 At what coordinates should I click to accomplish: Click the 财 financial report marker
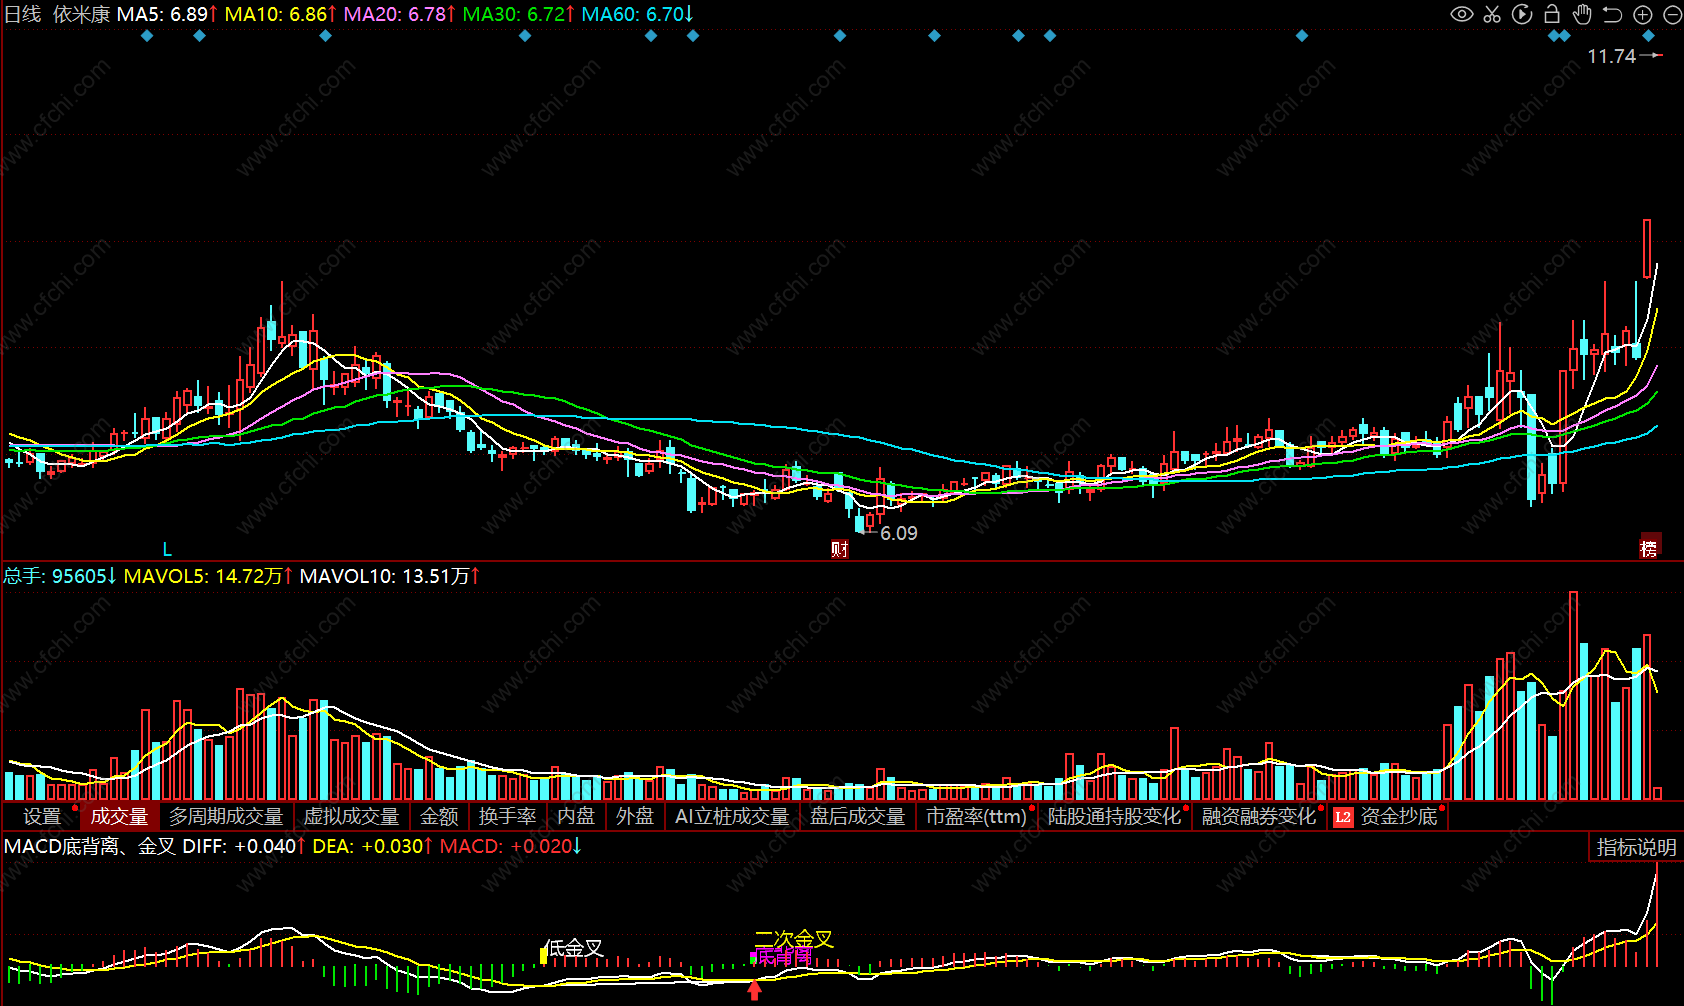[x=840, y=548]
